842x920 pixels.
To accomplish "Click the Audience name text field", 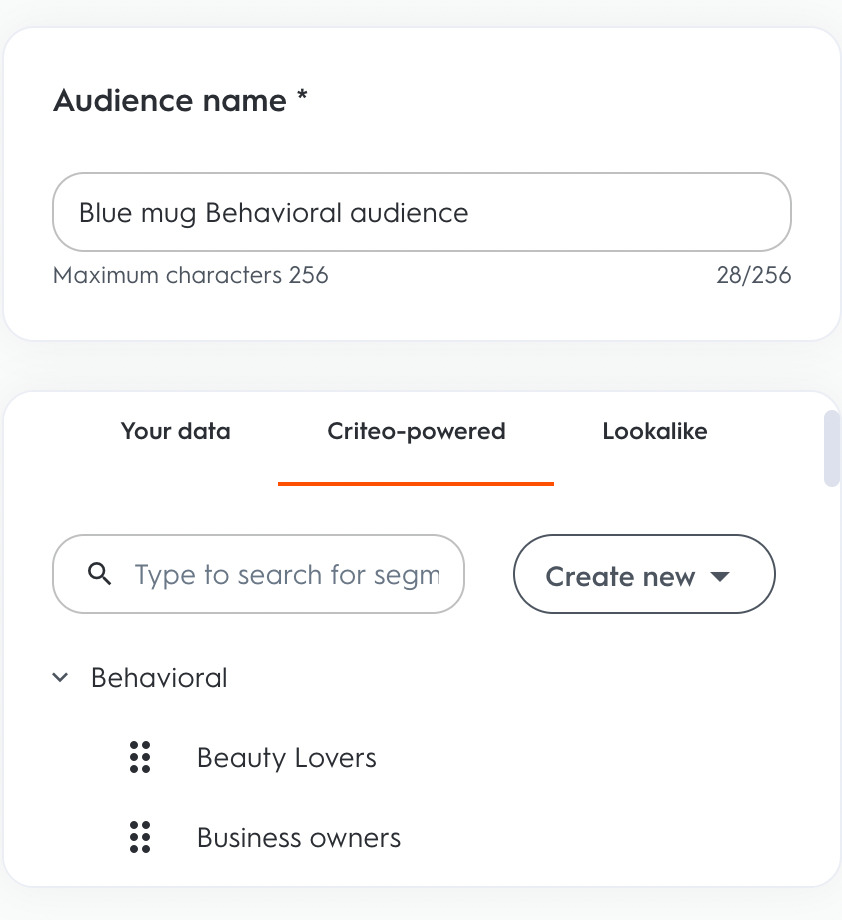I will [x=421, y=212].
